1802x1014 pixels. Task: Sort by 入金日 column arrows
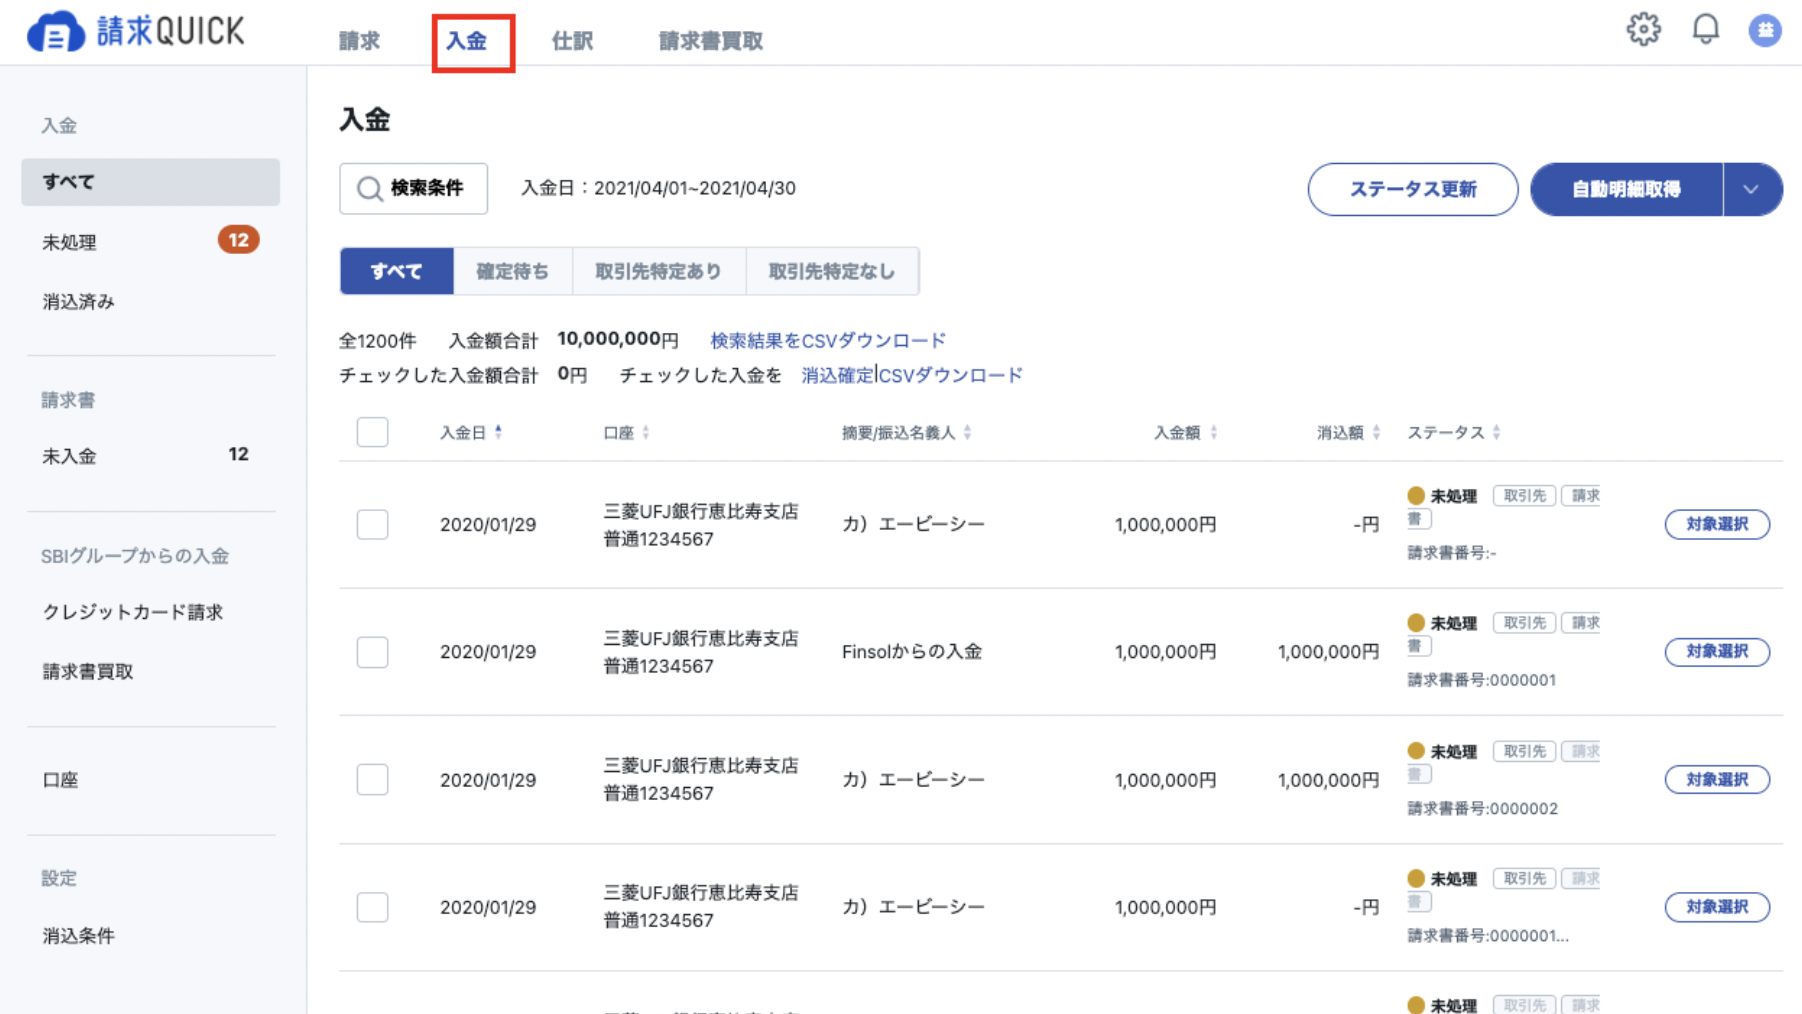pyautogui.click(x=498, y=432)
